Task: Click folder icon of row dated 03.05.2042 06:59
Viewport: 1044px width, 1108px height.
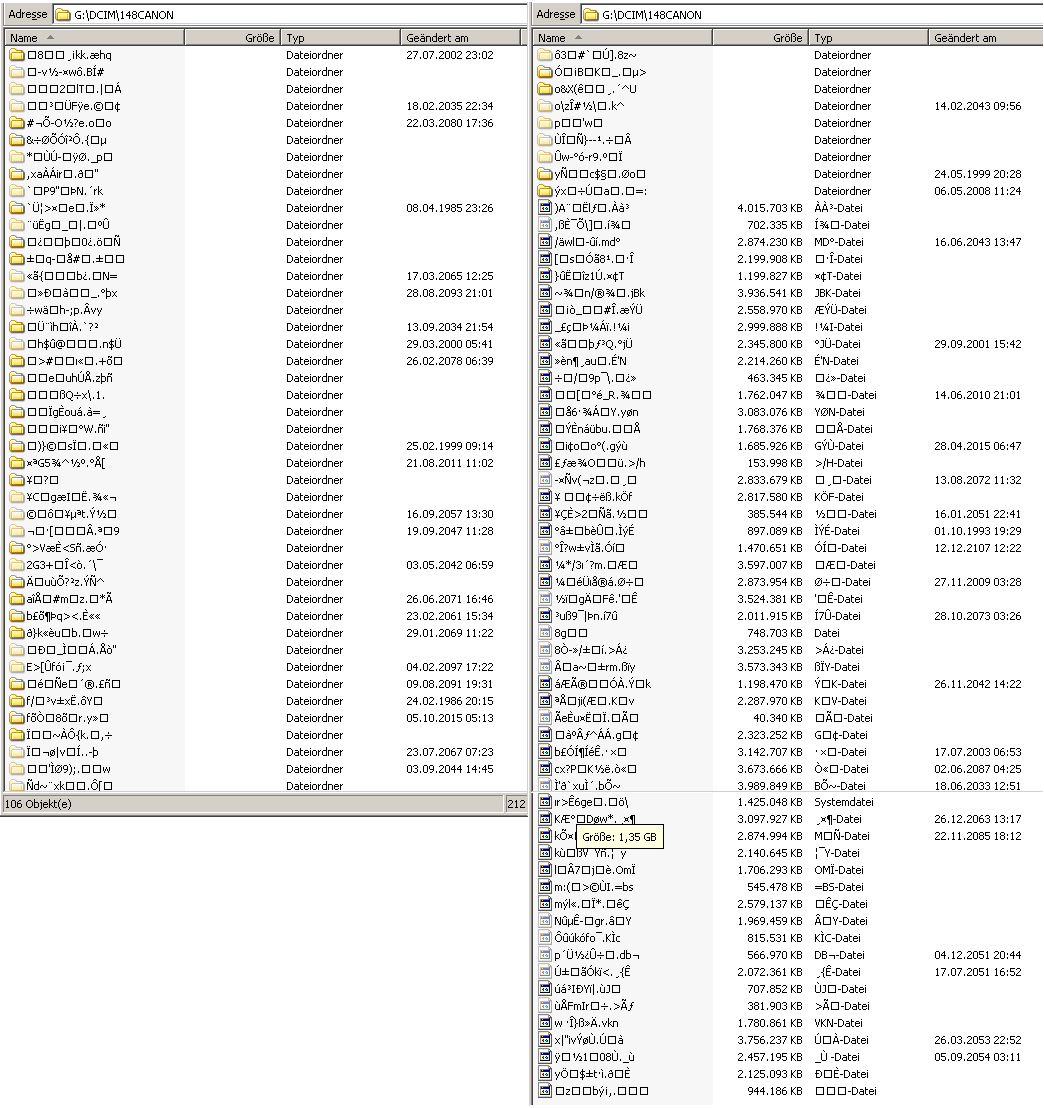Action: pyautogui.click(x=17, y=565)
